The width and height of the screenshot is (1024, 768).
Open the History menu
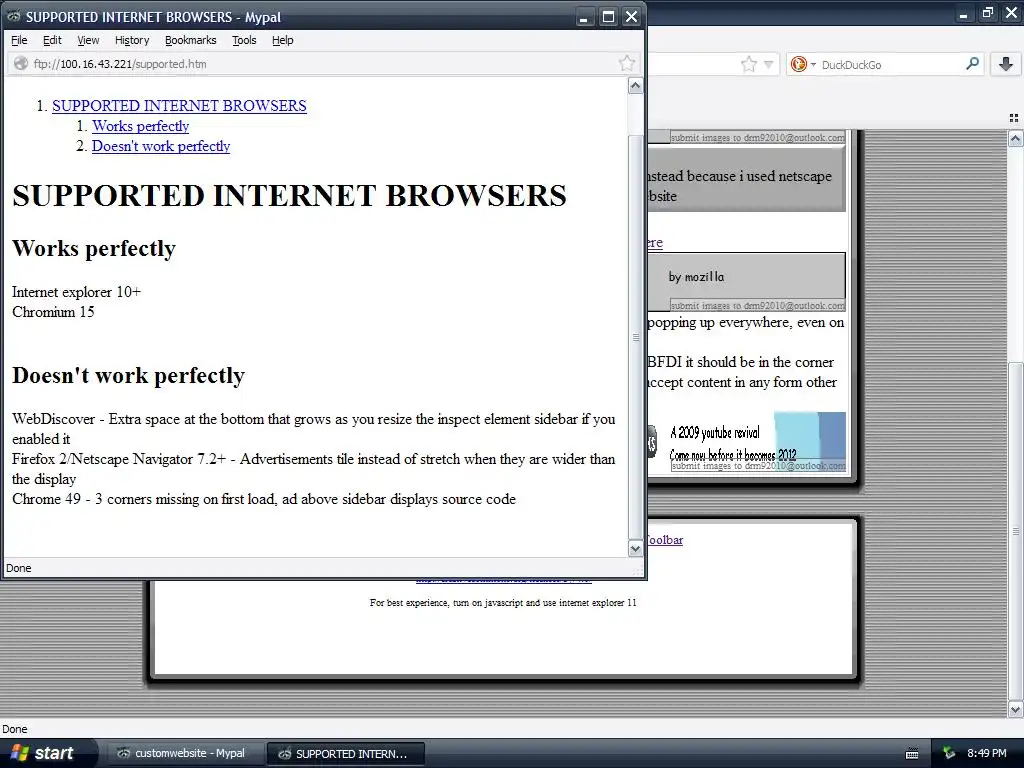pos(132,40)
